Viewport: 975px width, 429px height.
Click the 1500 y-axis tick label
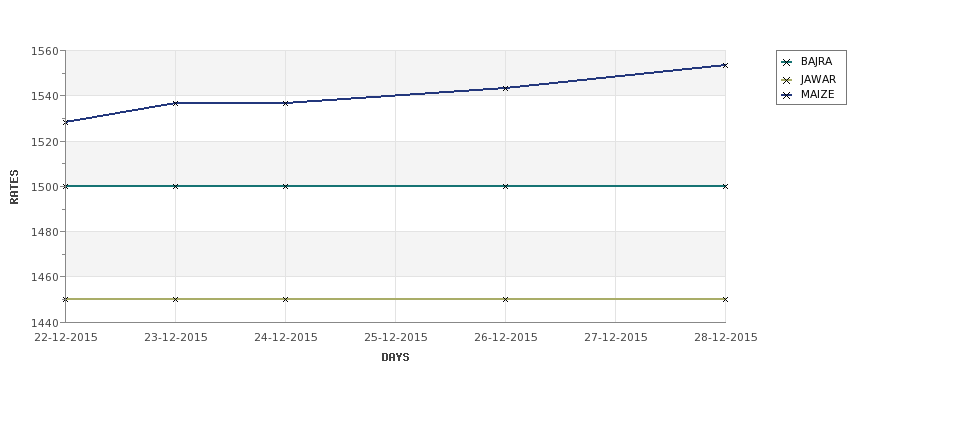pyautogui.click(x=45, y=187)
